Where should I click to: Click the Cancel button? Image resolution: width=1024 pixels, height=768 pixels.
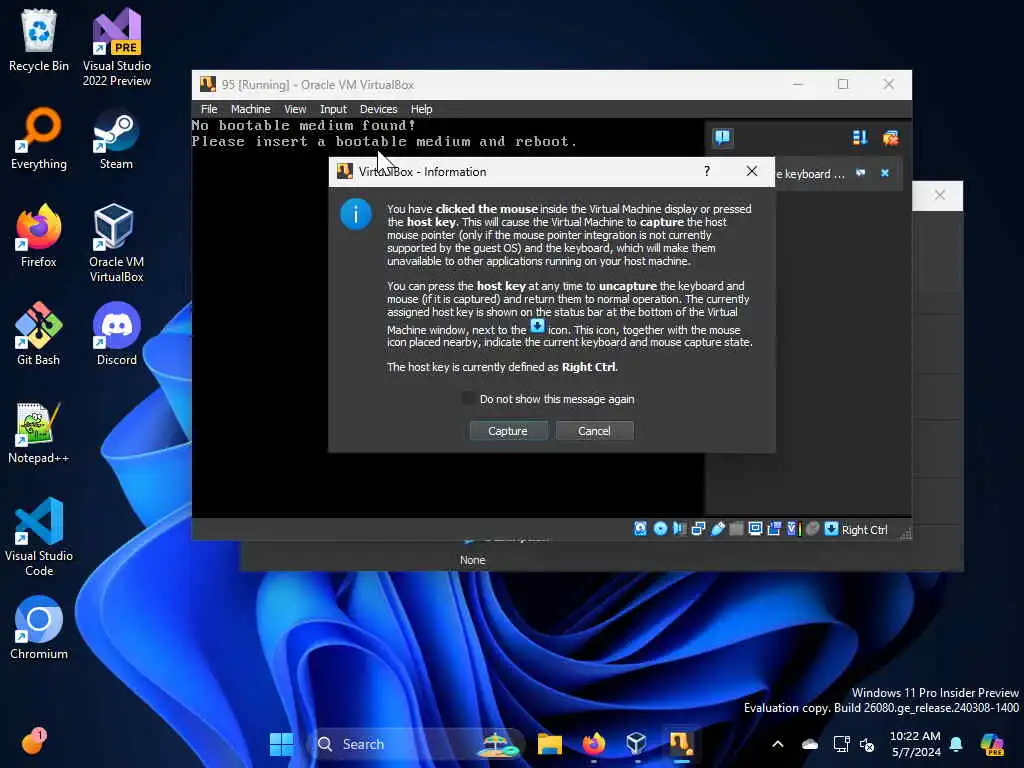click(x=594, y=431)
